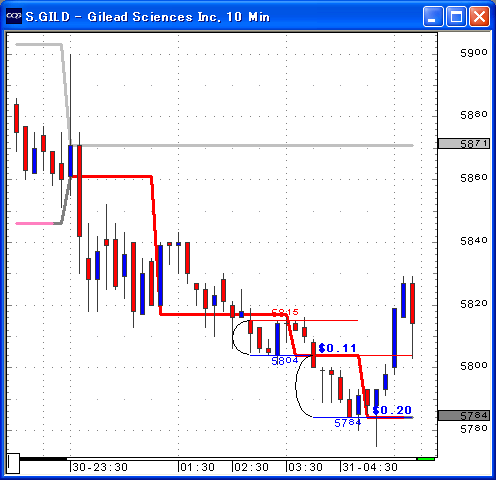Close the Gilead Sciences chart window
This screenshot has width=496, height=480.
pos(479,16)
